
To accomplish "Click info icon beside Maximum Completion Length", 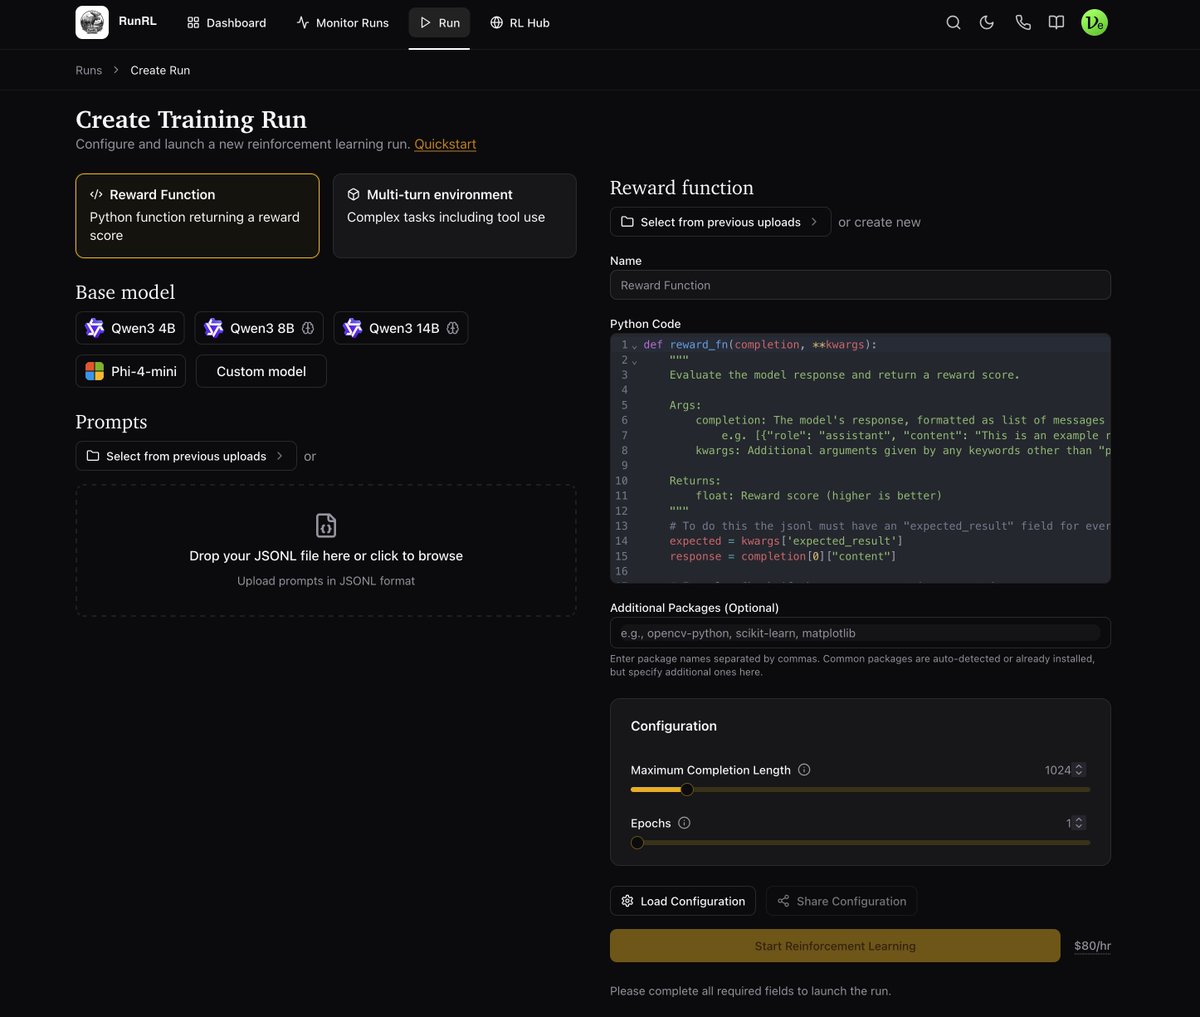I will (804, 770).
